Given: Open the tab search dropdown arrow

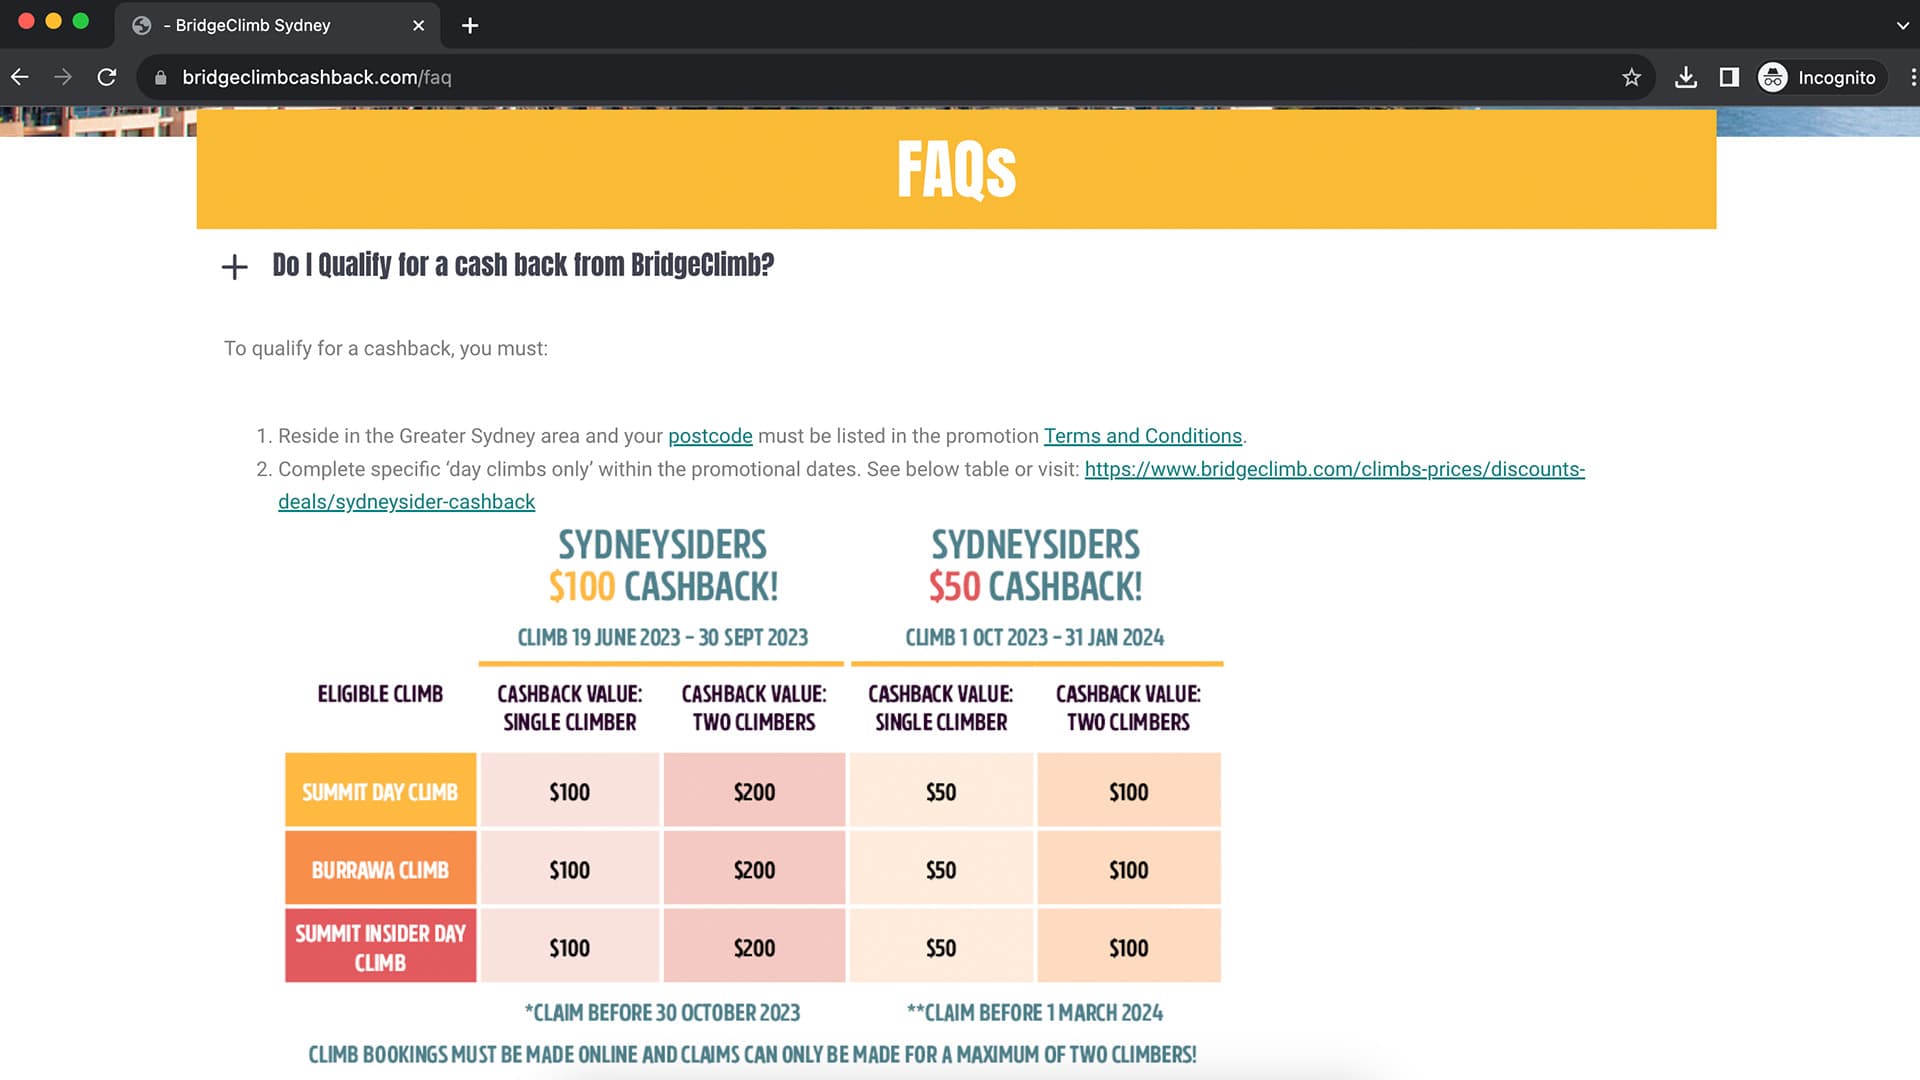Looking at the screenshot, I should click(1902, 25).
